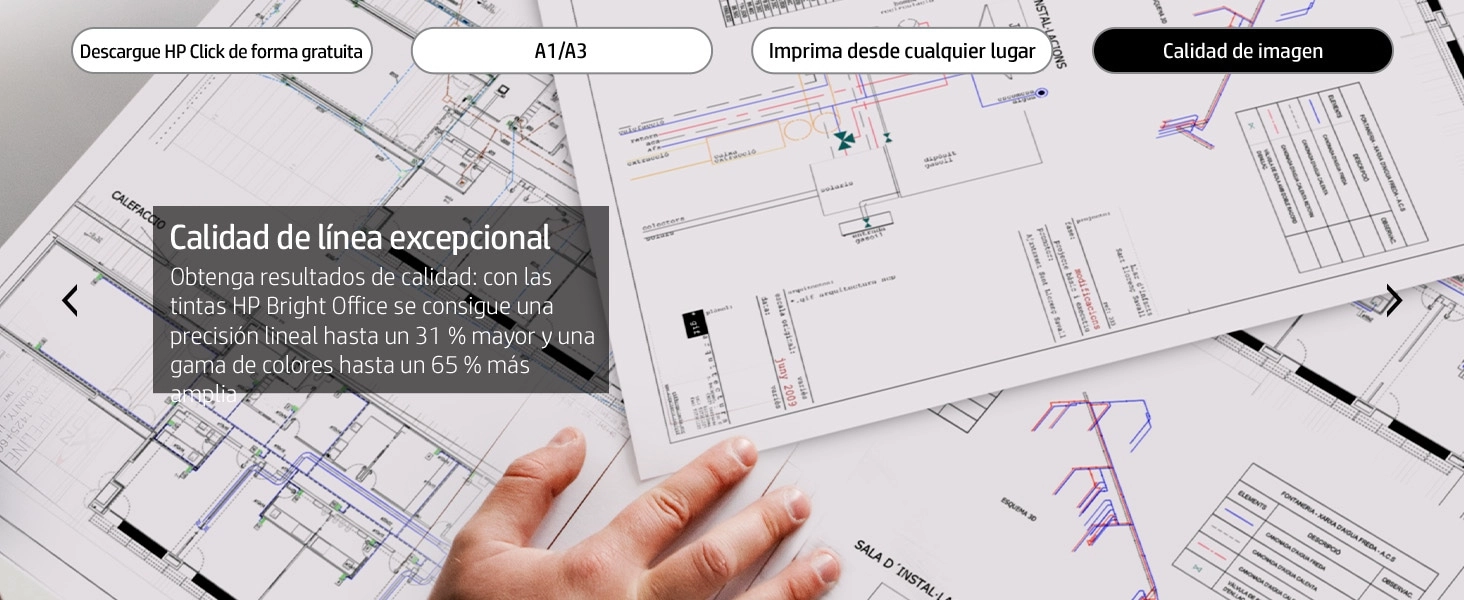
Task: Switch to 'Imprima desde cualquier lugar' tab
Action: click(901, 51)
